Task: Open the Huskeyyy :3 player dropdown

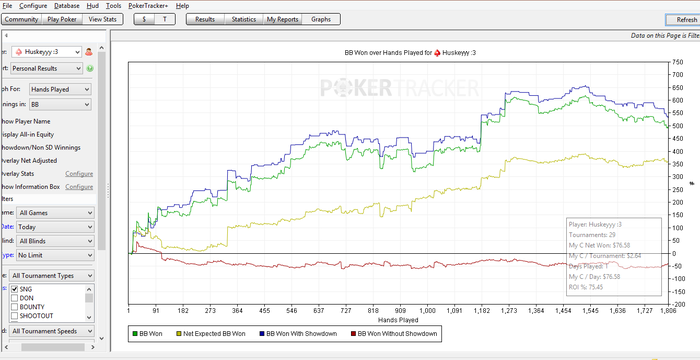Action: [x=46, y=52]
